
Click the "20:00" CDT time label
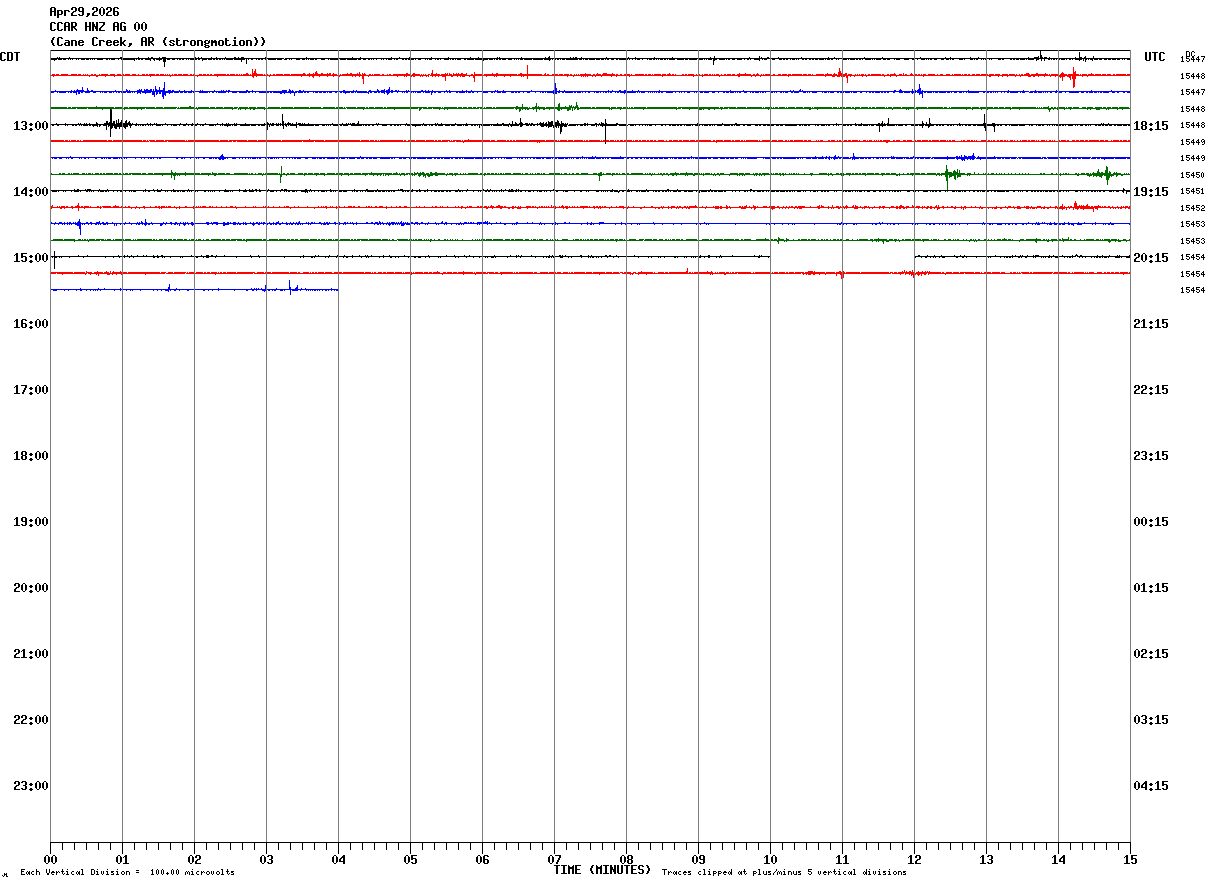pos(31,587)
